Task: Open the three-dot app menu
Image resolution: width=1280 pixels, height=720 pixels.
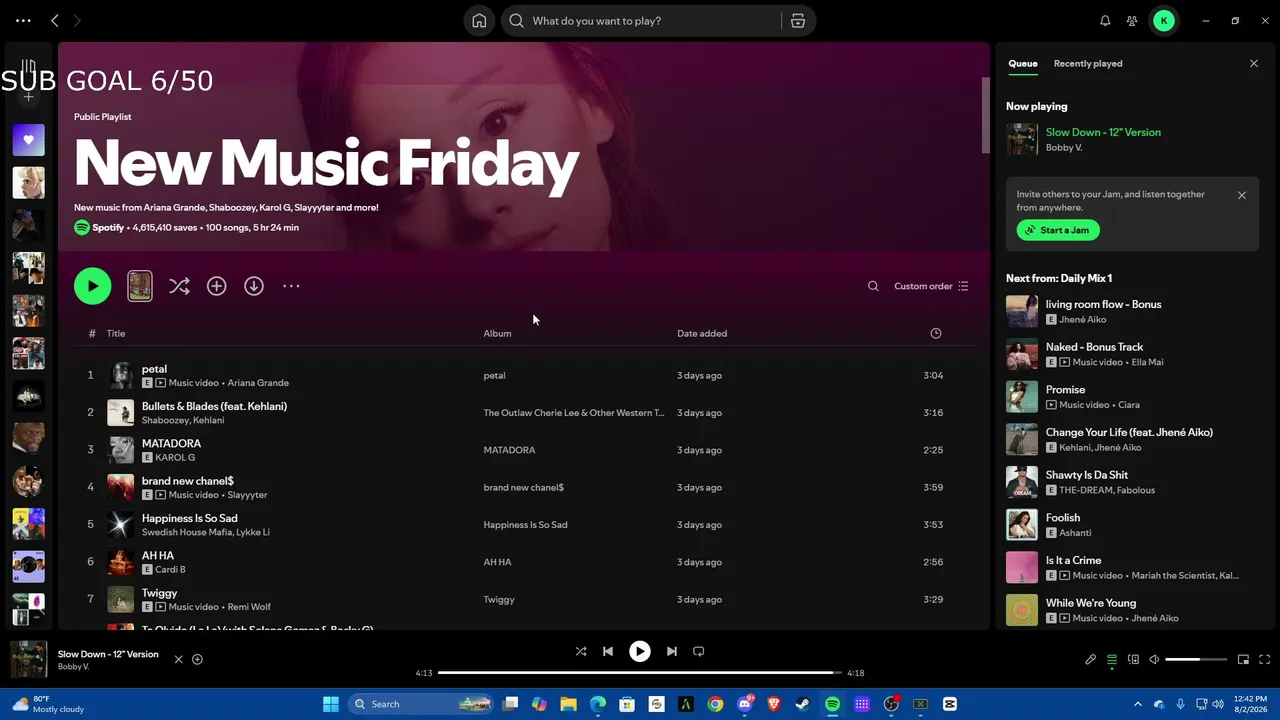Action: (23, 21)
